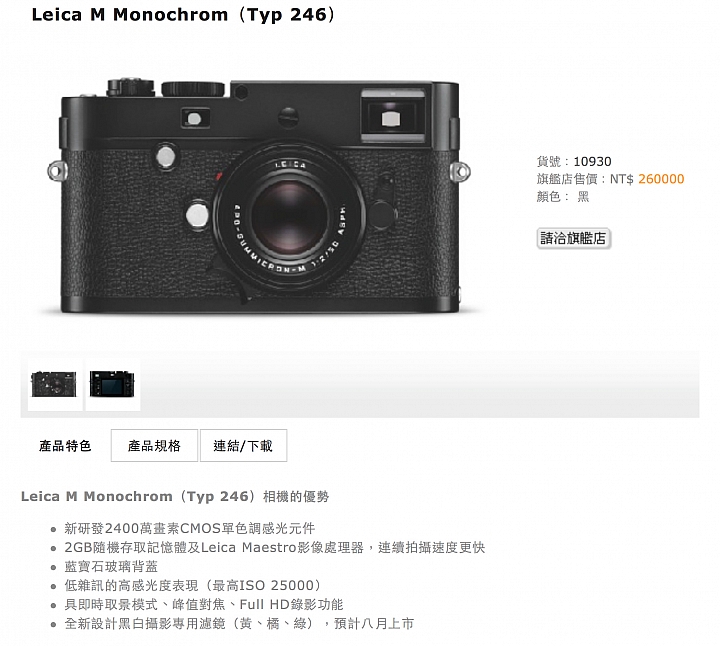720x646 pixels.
Task: Switch to the 產品特色 tab
Action: tap(65, 446)
